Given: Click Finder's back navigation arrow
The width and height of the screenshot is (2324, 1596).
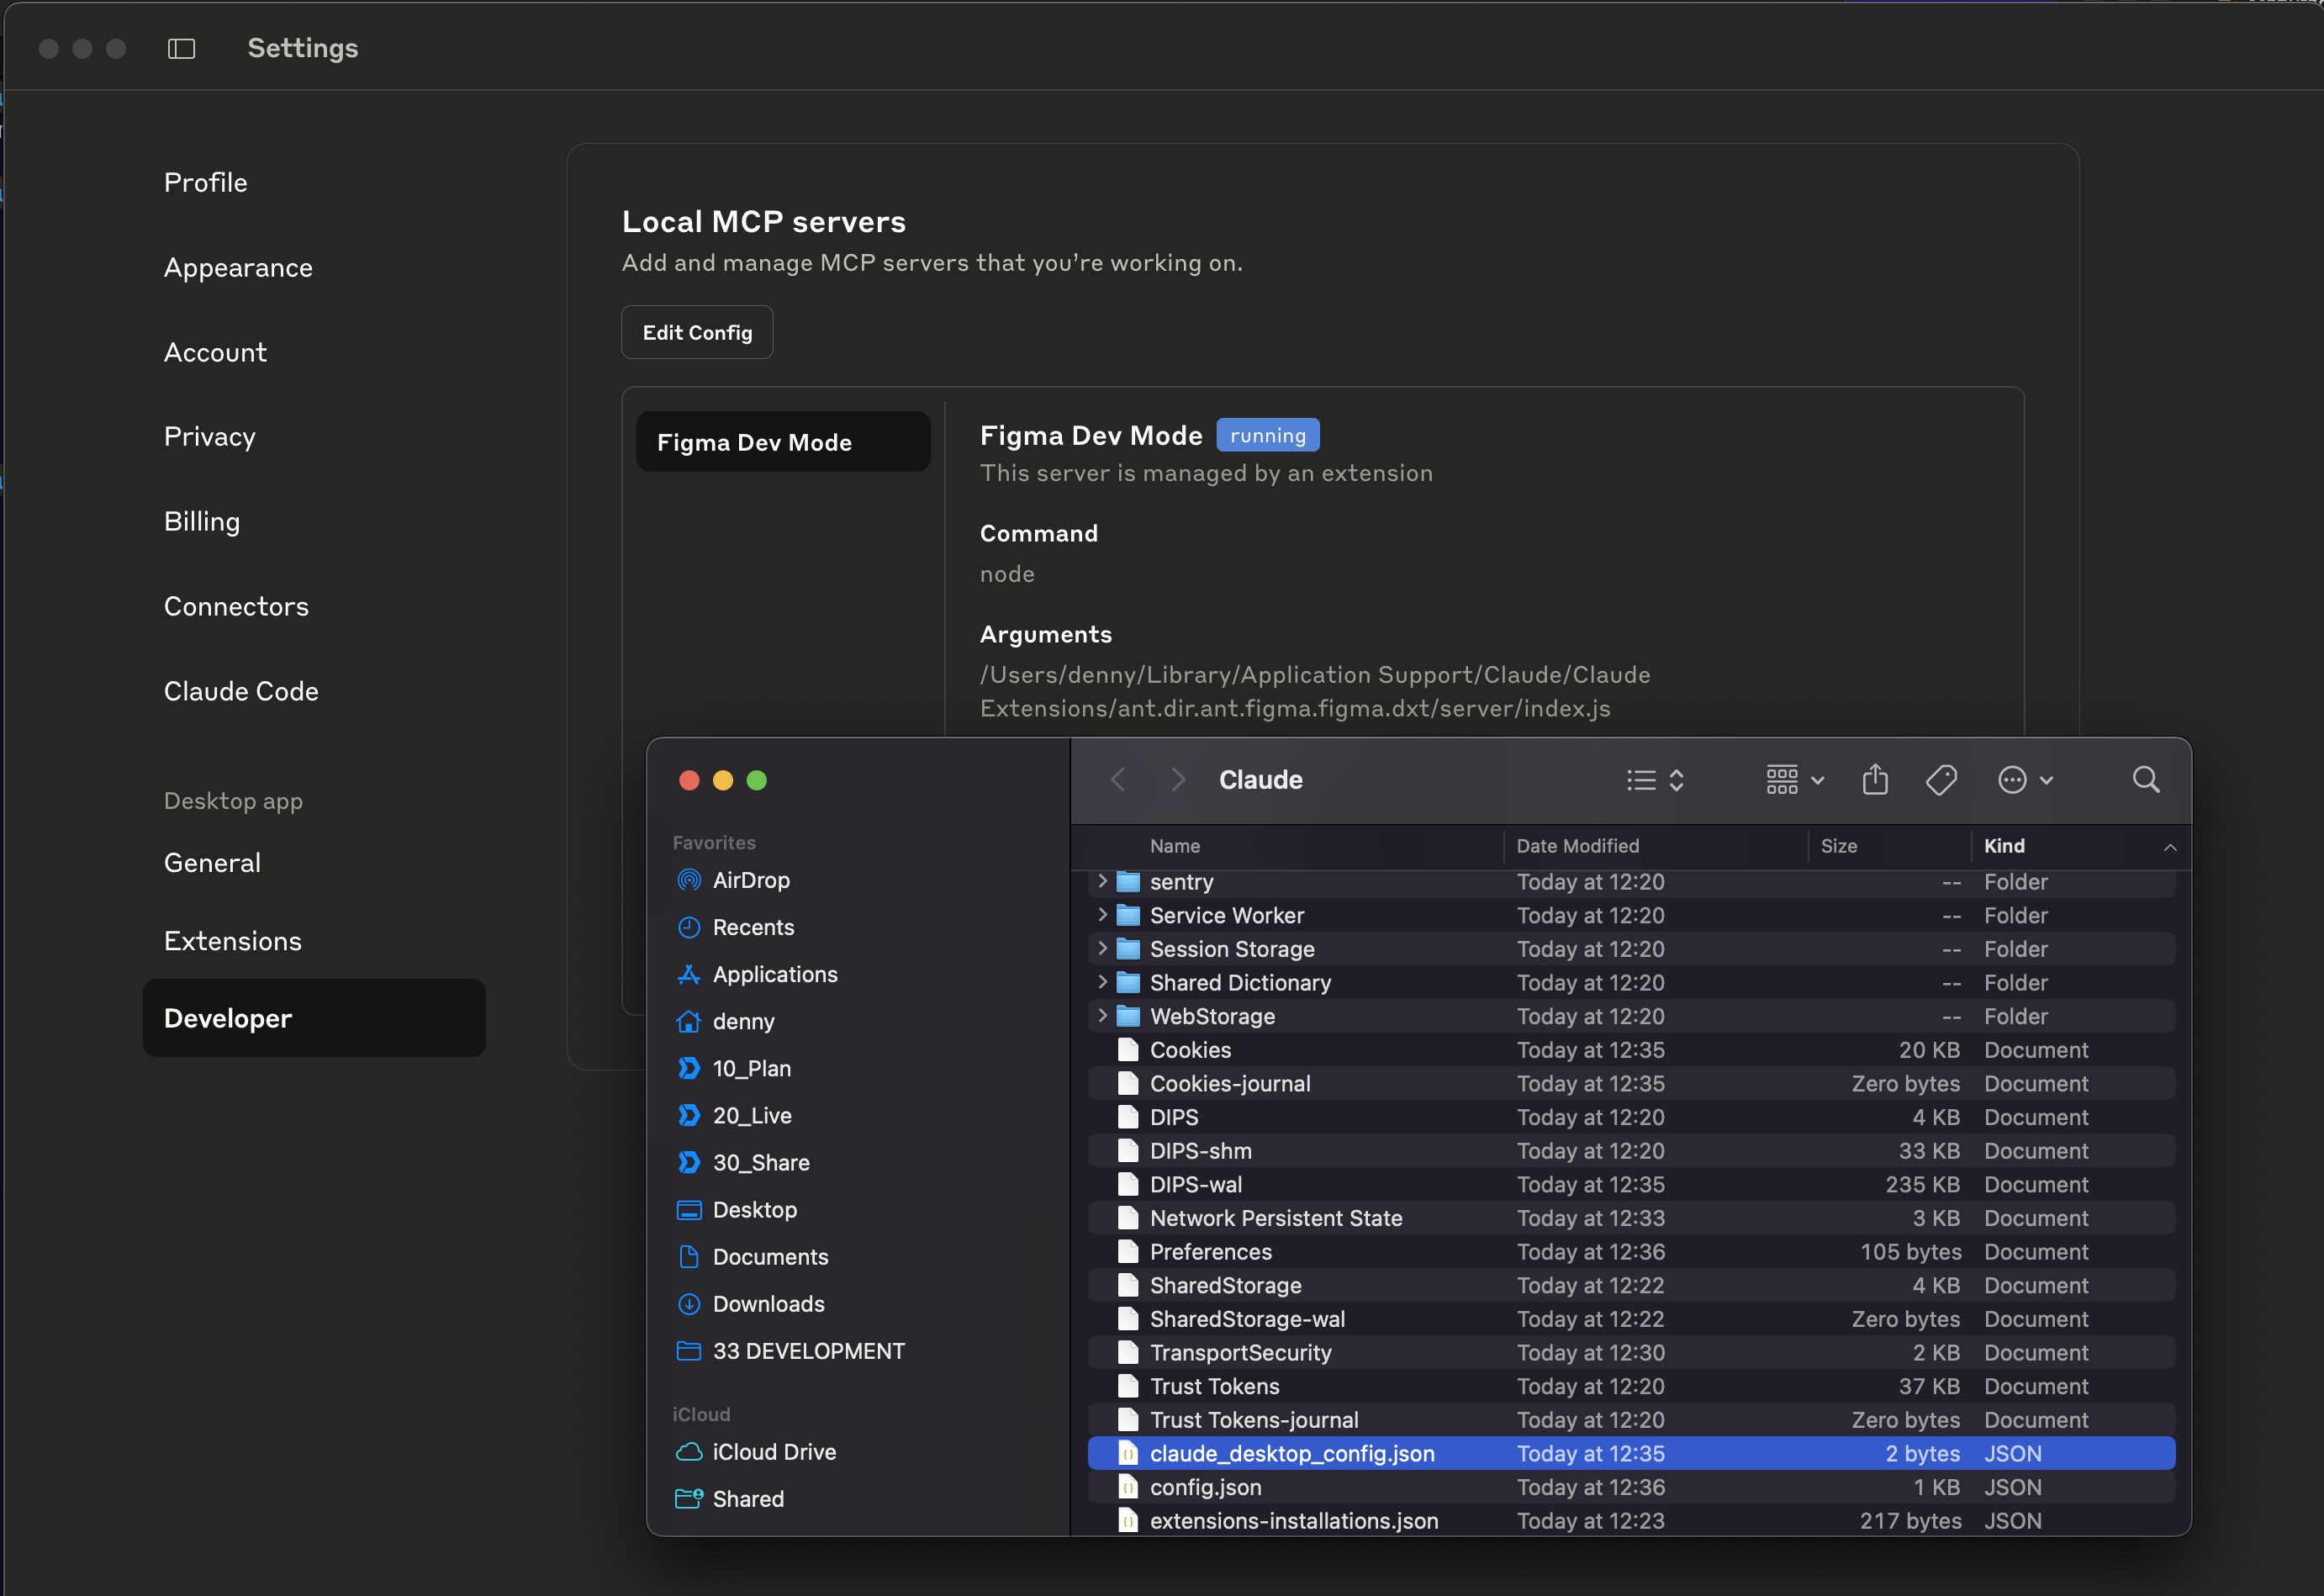Looking at the screenshot, I should [1118, 780].
